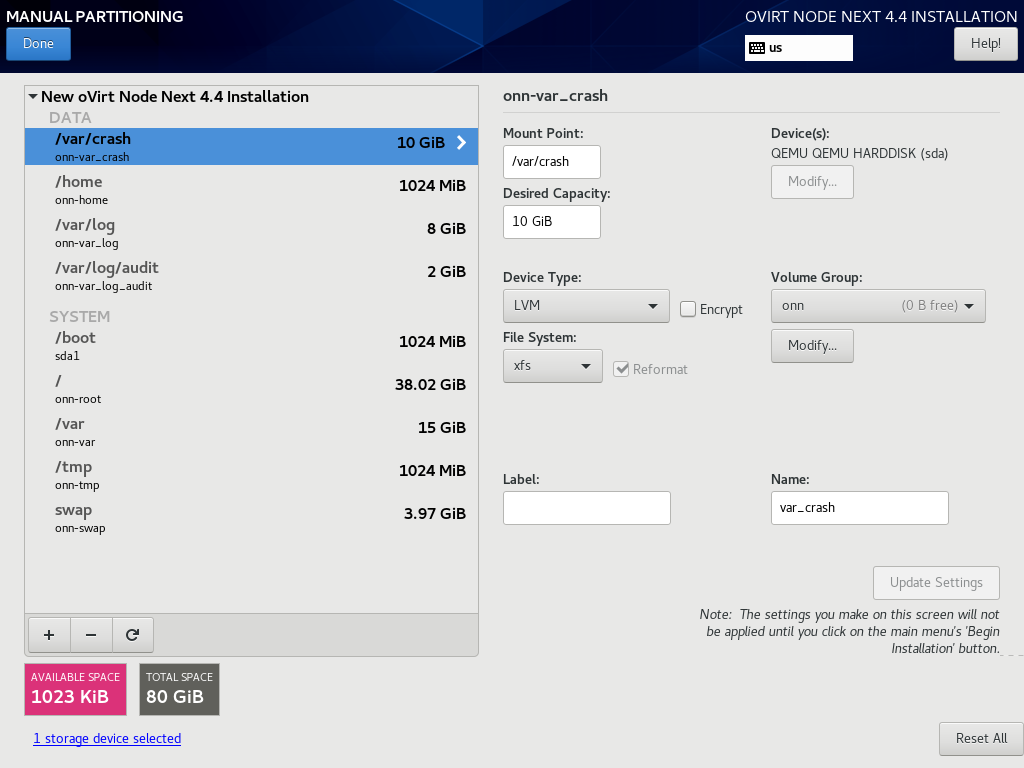This screenshot has width=1024, height=768.
Task: Click Modify under Device(s)
Action: pos(812,182)
